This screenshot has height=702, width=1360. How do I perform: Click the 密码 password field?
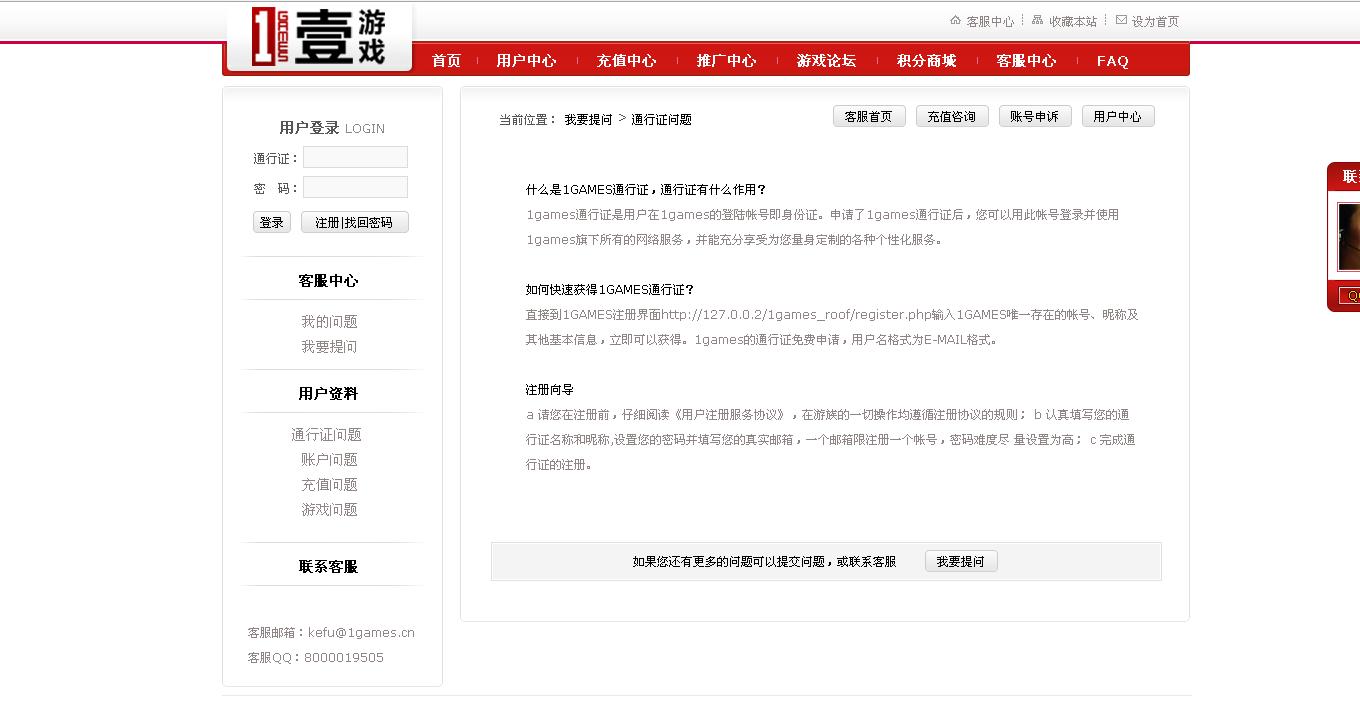[355, 187]
